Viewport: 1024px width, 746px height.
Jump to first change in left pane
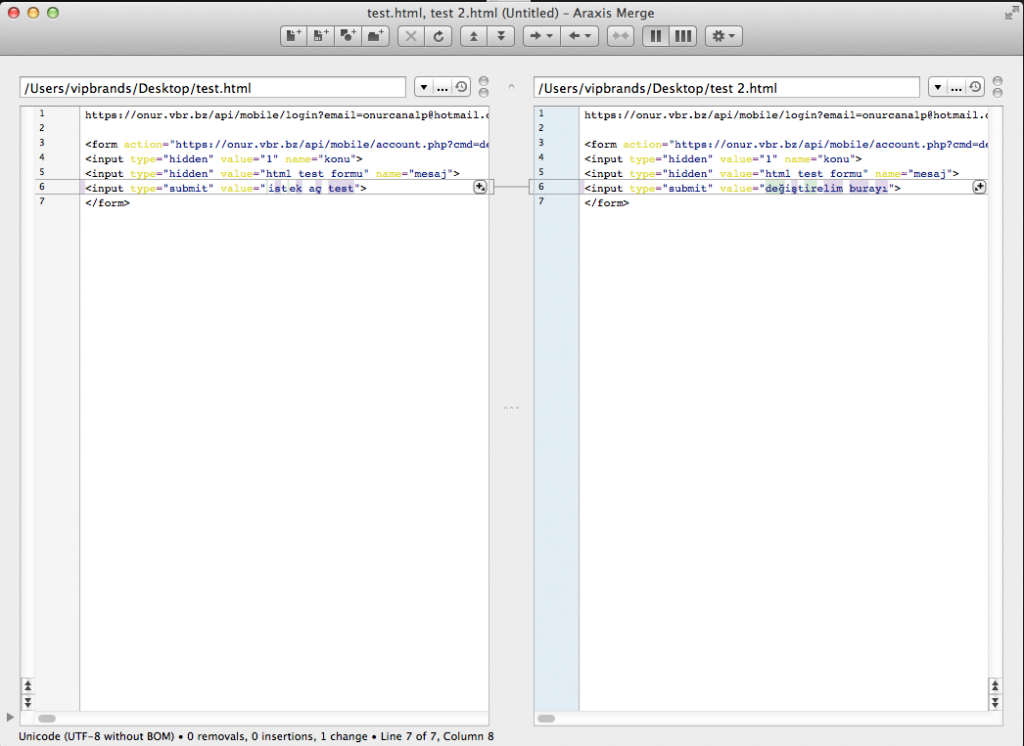pyautogui.click(x=27, y=686)
